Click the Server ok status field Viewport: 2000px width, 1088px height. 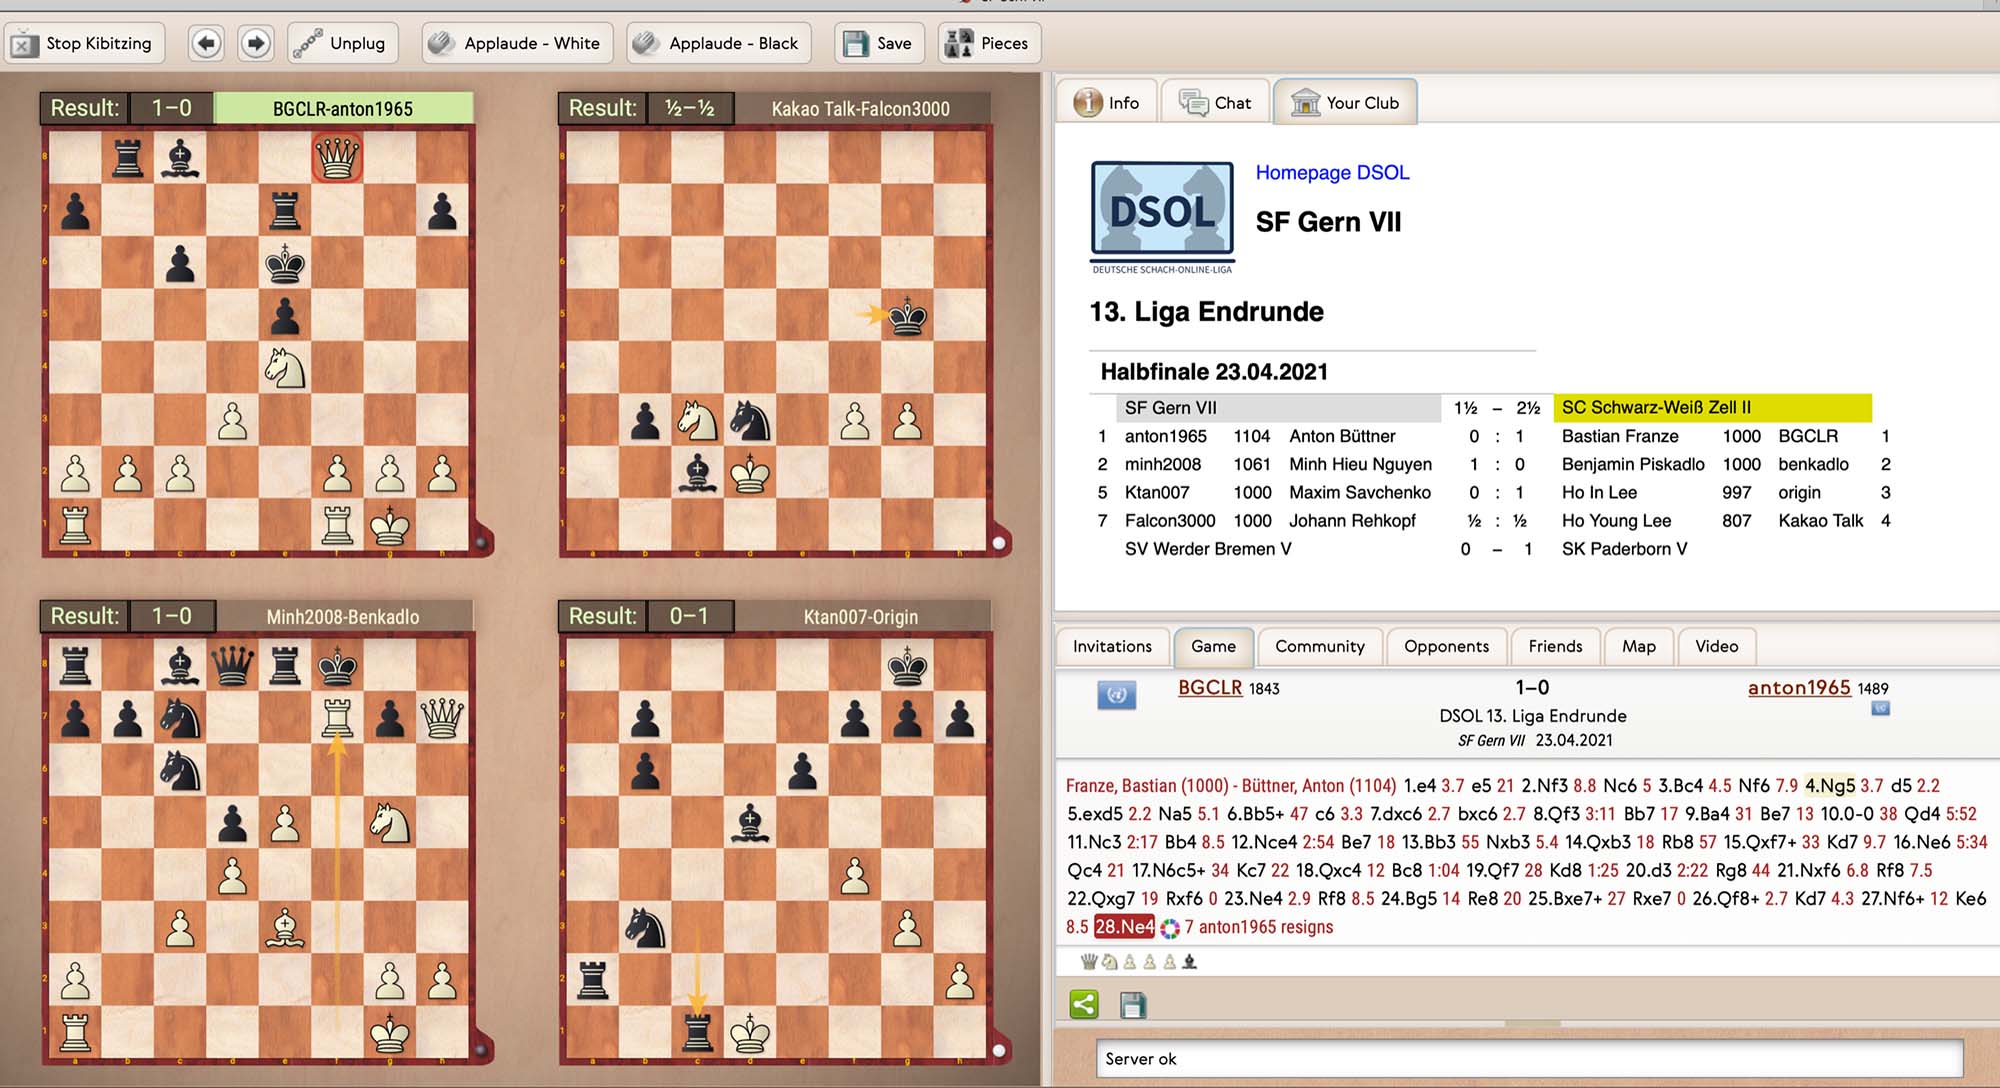tap(1530, 1058)
